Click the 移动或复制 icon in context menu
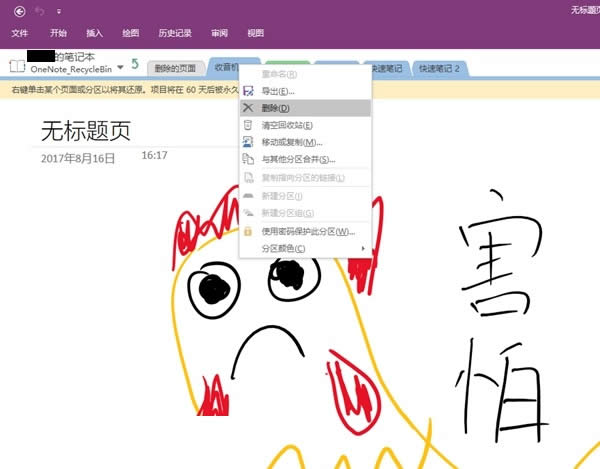 click(248, 142)
